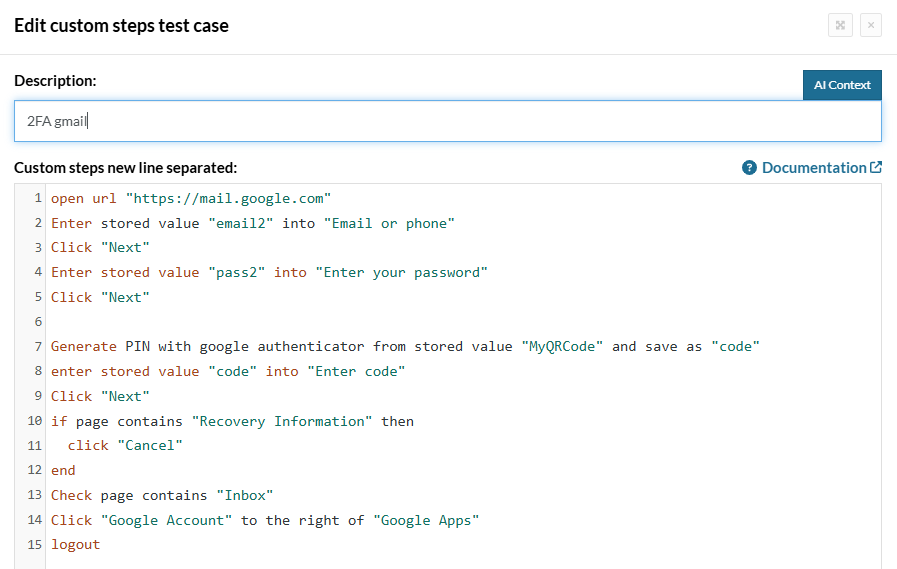Click the "Generate PIN with google authenticator" line
Viewport: 897px width, 569px height.
pyautogui.click(x=405, y=347)
